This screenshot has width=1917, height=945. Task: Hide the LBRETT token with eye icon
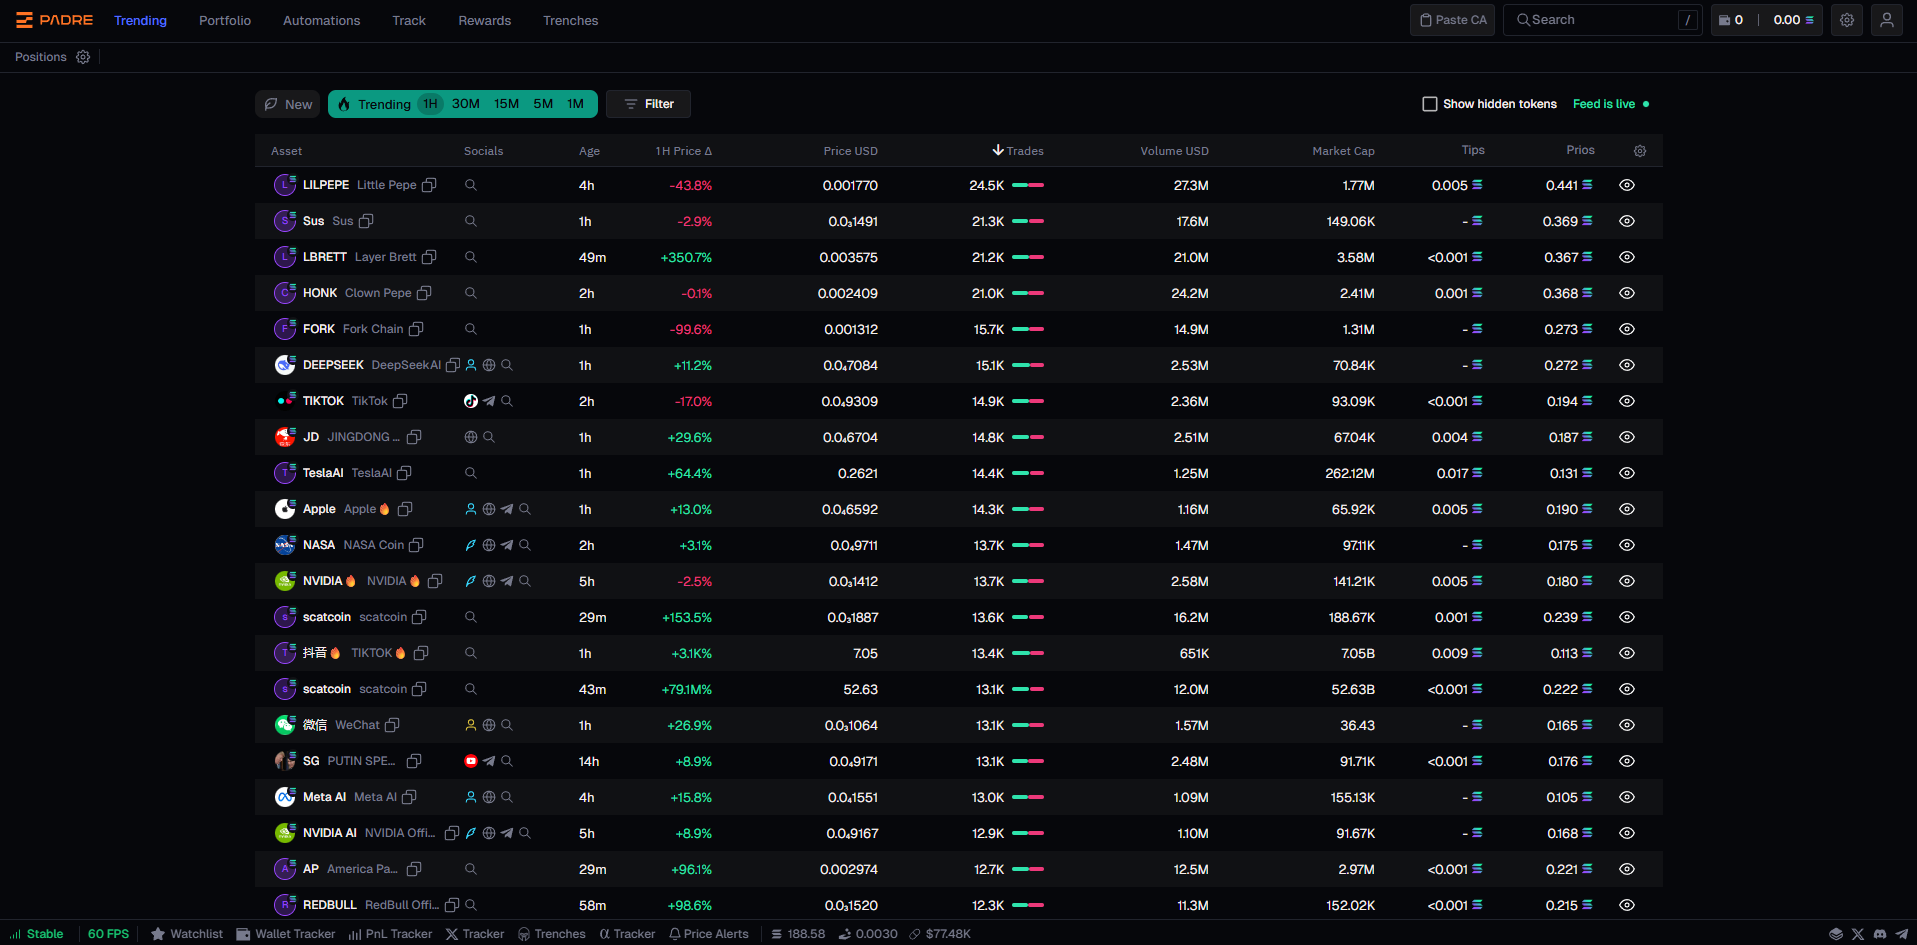tap(1626, 257)
